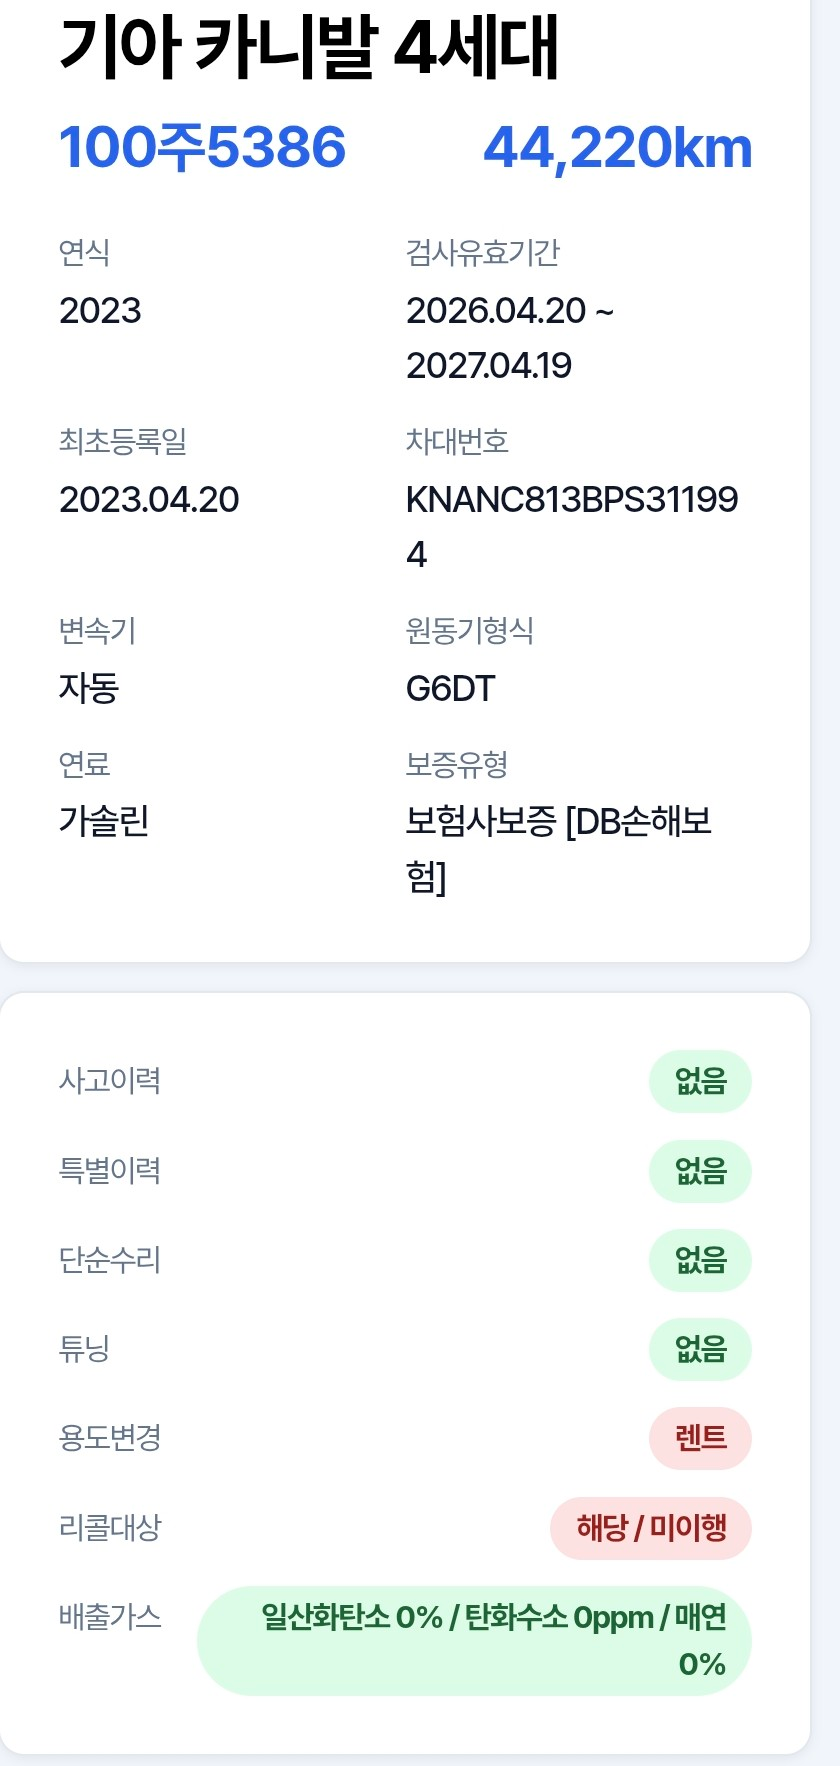Click the 연료 value 가솔린
The width and height of the screenshot is (840, 1766).
pyautogui.click(x=104, y=821)
